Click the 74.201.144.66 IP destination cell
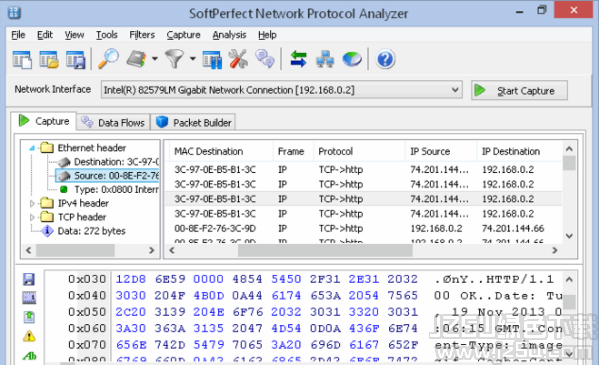 [x=513, y=229]
